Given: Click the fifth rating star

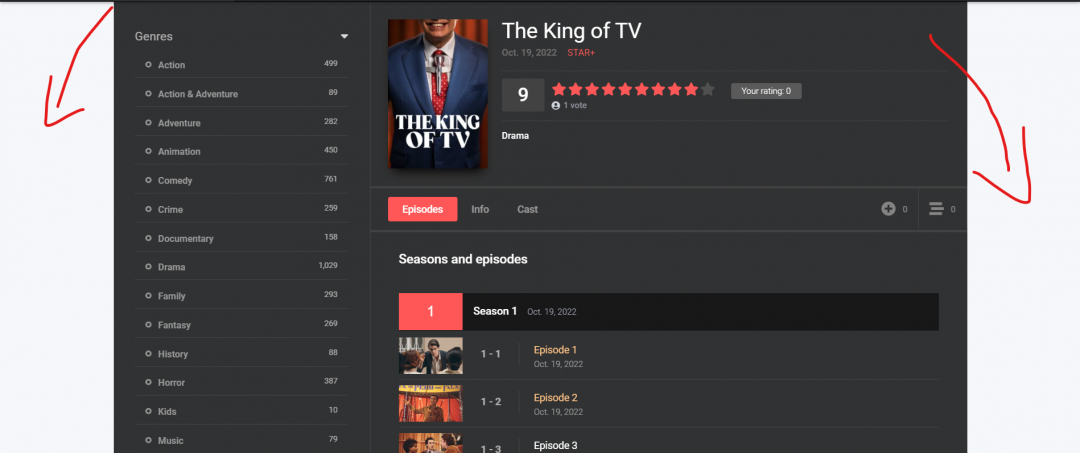Looking at the screenshot, I should pos(625,89).
